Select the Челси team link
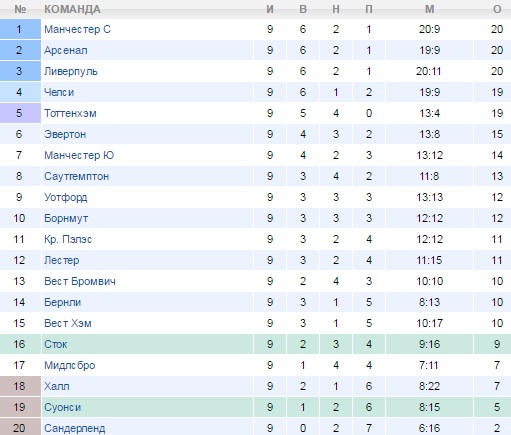 pyautogui.click(x=59, y=92)
